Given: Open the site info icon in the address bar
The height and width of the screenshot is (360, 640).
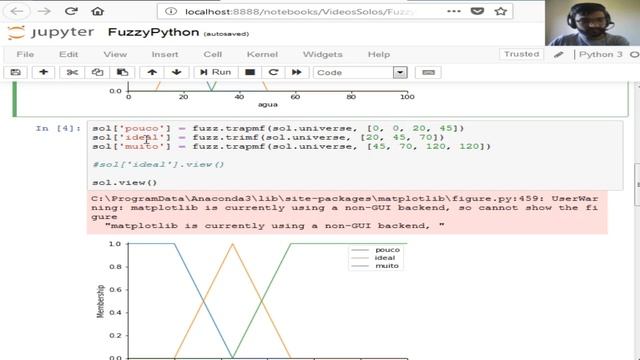Looking at the screenshot, I should [x=171, y=11].
